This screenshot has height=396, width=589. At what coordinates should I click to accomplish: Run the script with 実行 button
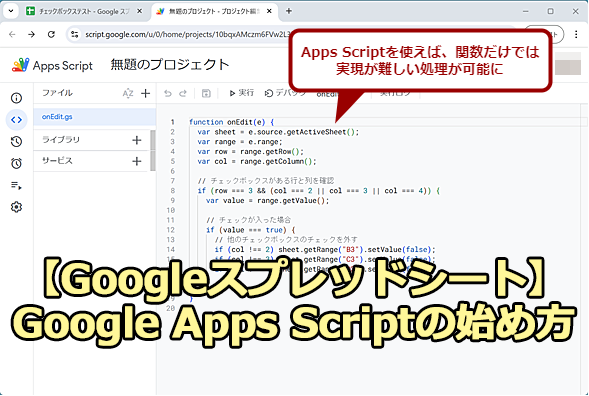point(242,93)
